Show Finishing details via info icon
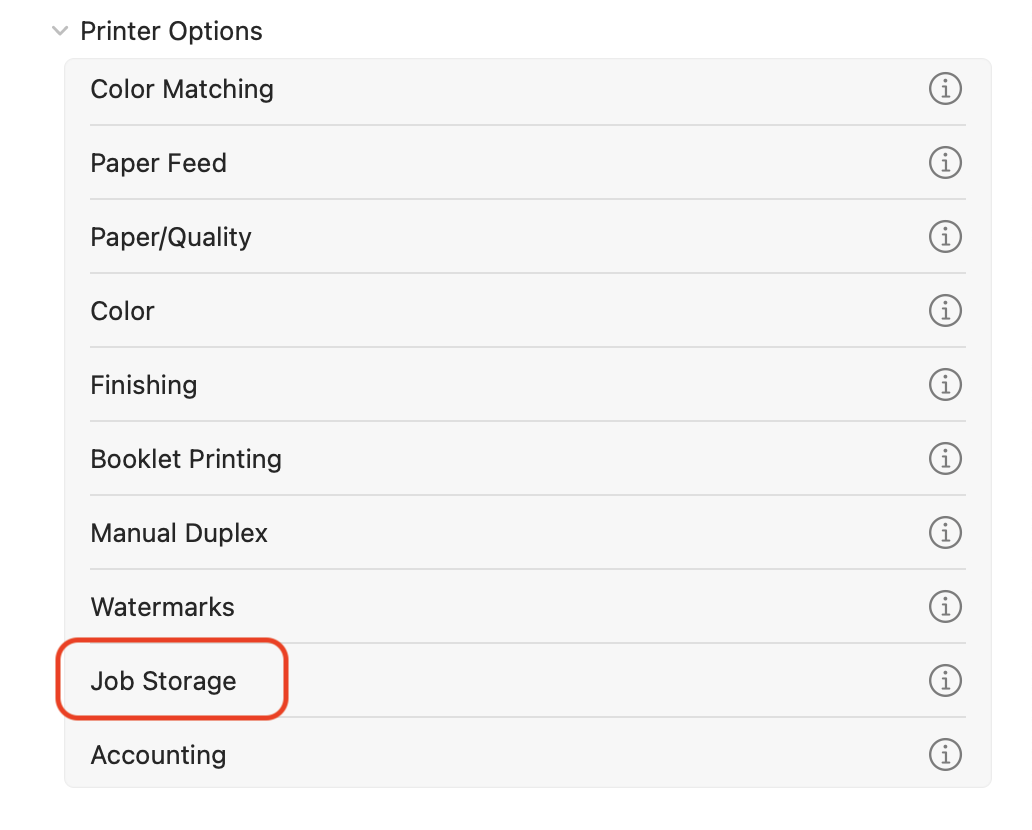This screenshot has height=830, width=1032. pos(945,384)
